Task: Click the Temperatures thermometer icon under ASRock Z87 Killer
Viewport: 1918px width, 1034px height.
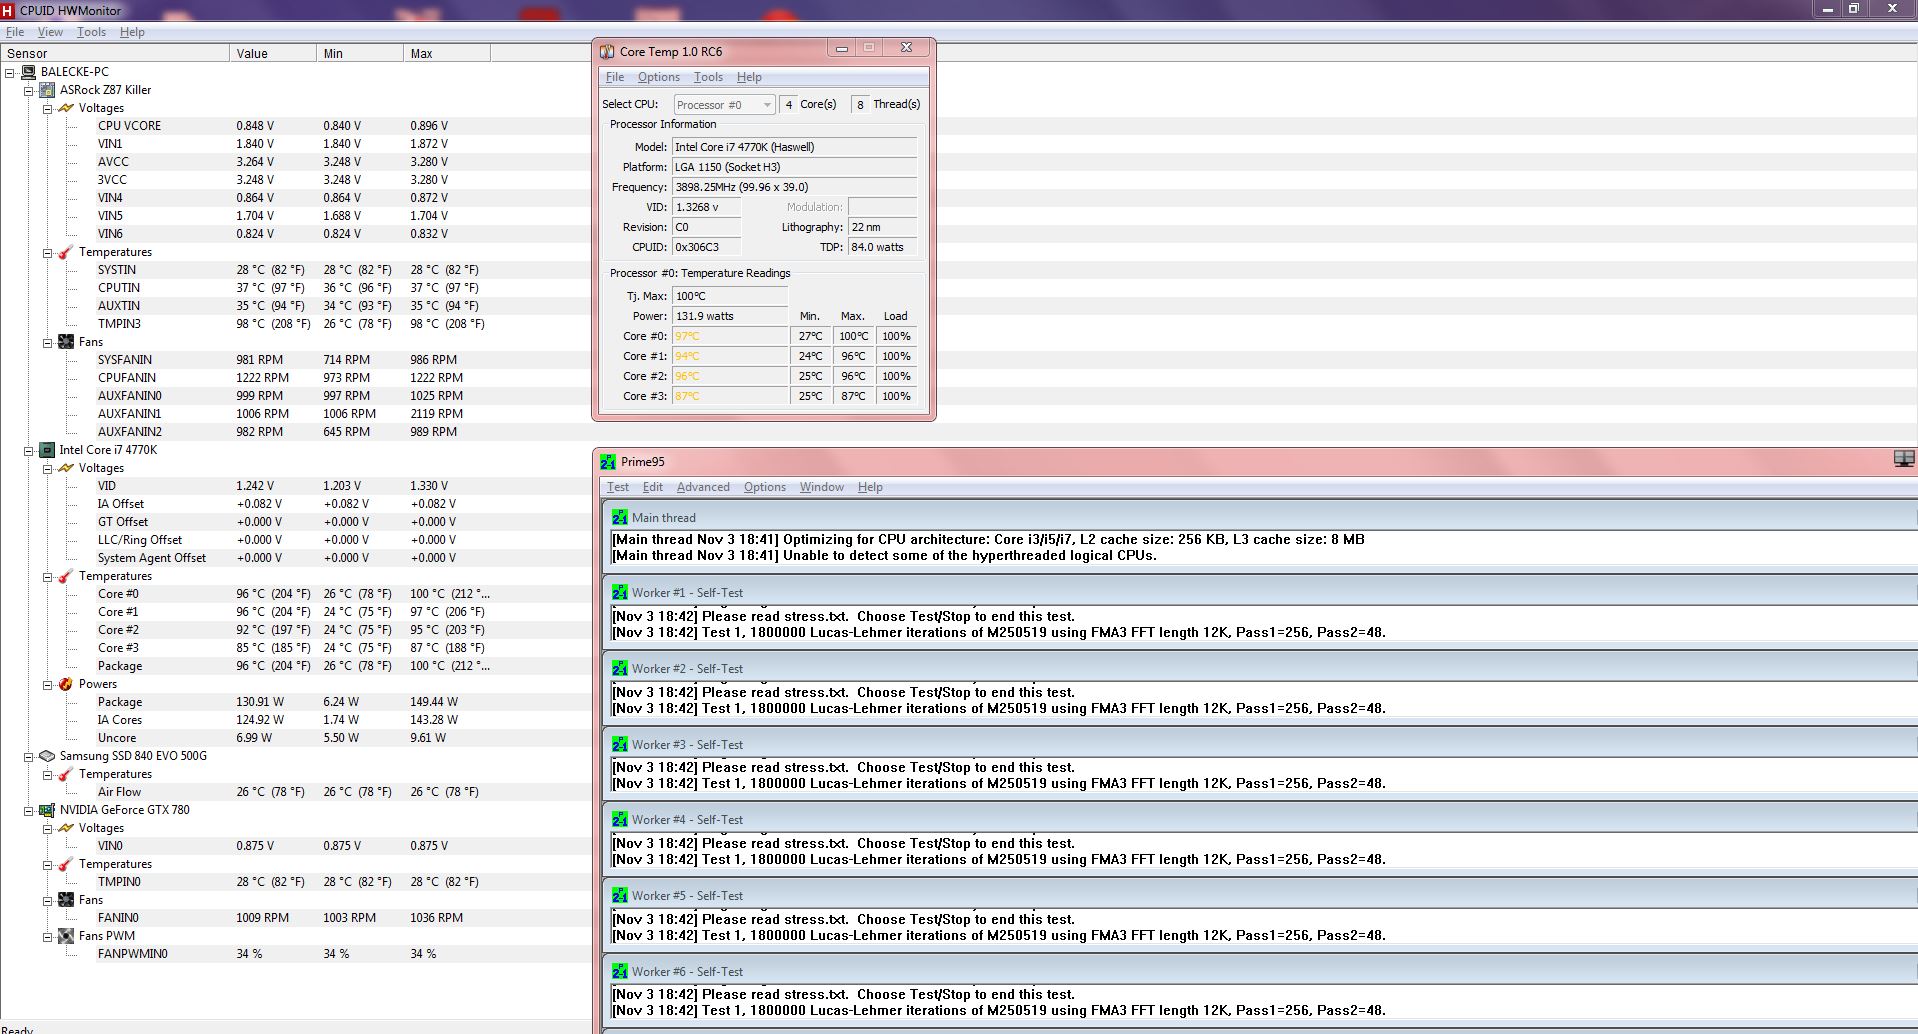Action: click(x=66, y=252)
